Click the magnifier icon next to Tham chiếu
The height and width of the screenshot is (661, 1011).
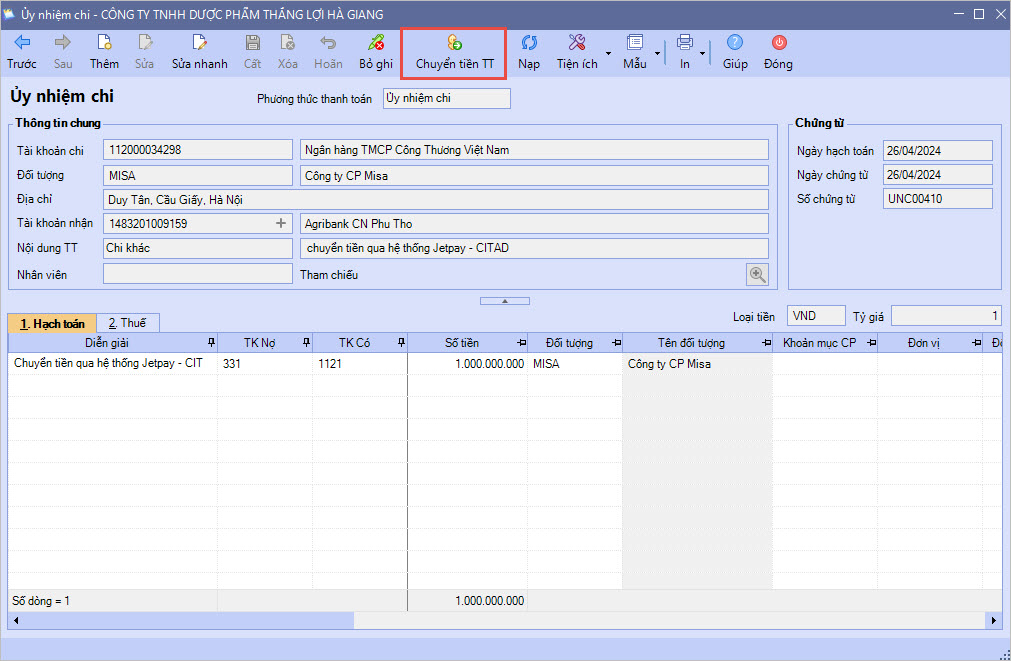(x=757, y=274)
